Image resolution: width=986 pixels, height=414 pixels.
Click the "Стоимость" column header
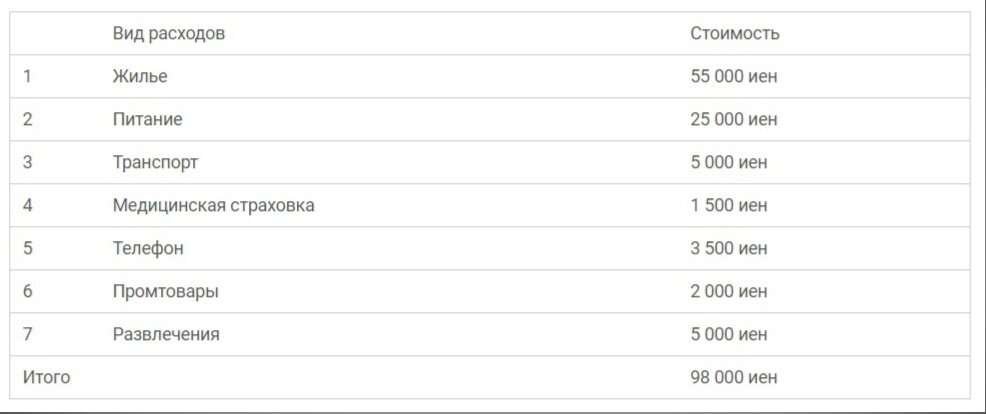click(x=734, y=33)
